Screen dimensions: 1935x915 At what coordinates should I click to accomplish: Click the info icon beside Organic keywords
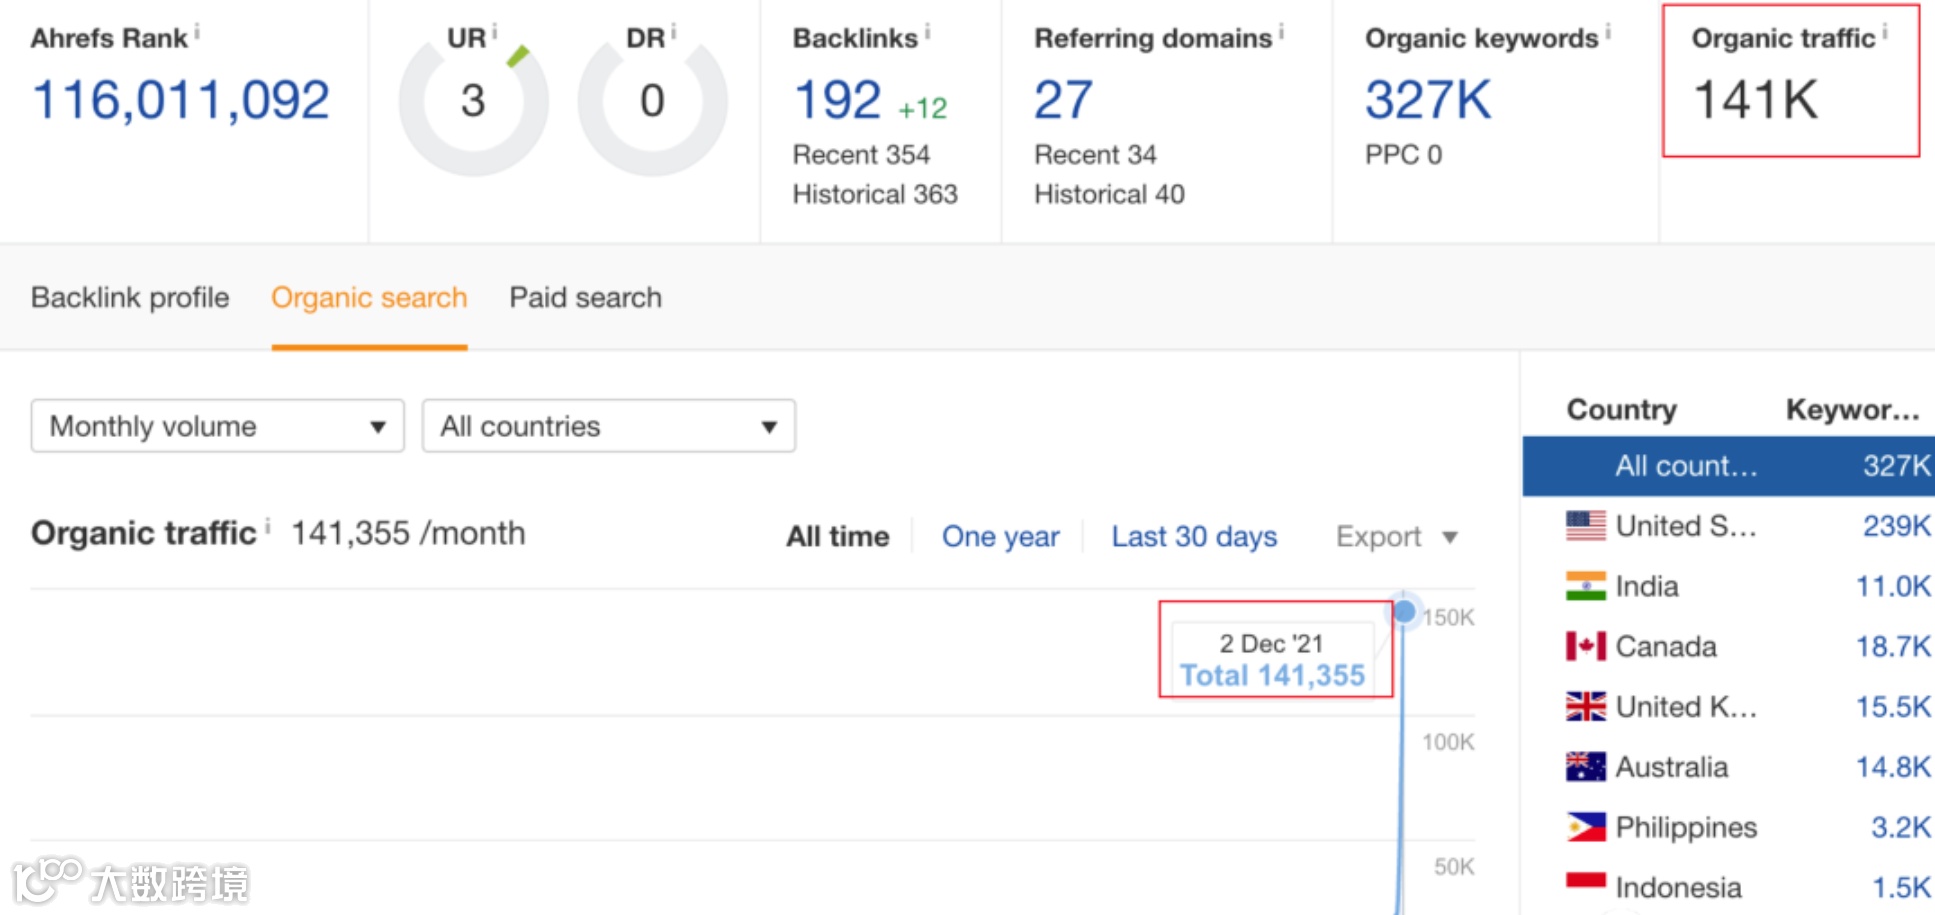[1608, 32]
